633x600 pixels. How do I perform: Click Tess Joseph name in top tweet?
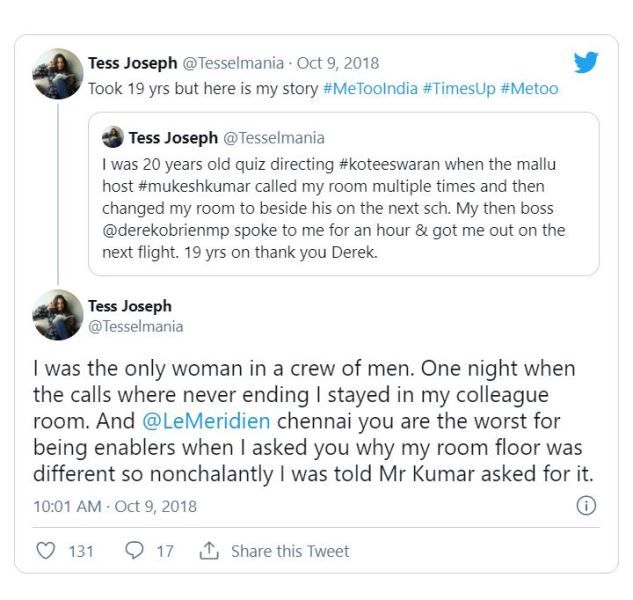pyautogui.click(x=132, y=64)
